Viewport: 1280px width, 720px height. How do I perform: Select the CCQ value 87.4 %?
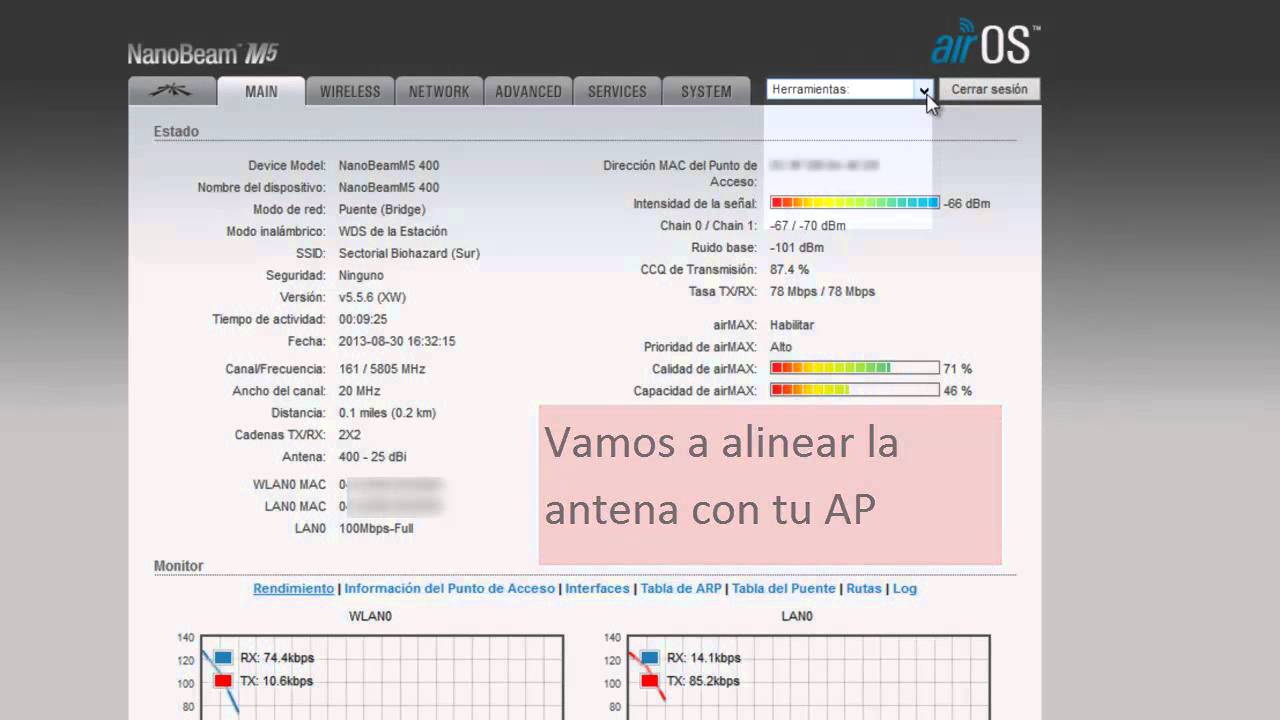click(x=789, y=270)
